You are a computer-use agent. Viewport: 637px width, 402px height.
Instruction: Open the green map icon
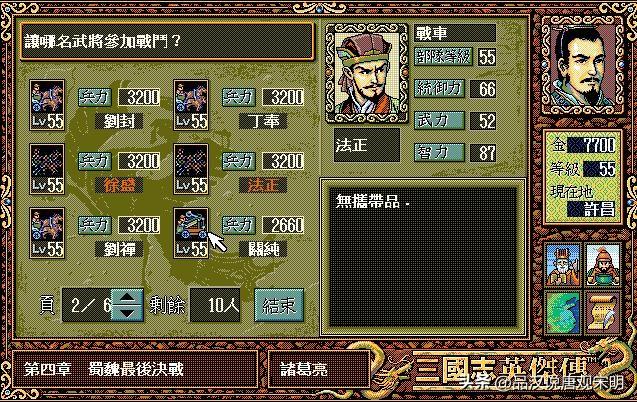point(563,312)
